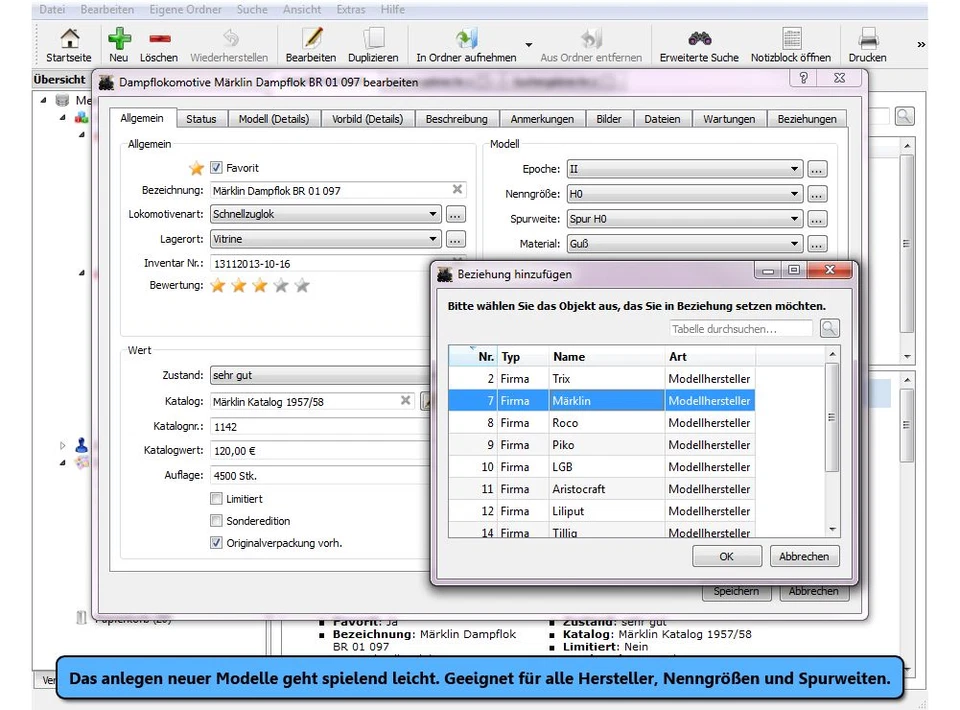The image size is (960, 710).
Task: Click the Startseite home icon
Action: tap(69, 39)
